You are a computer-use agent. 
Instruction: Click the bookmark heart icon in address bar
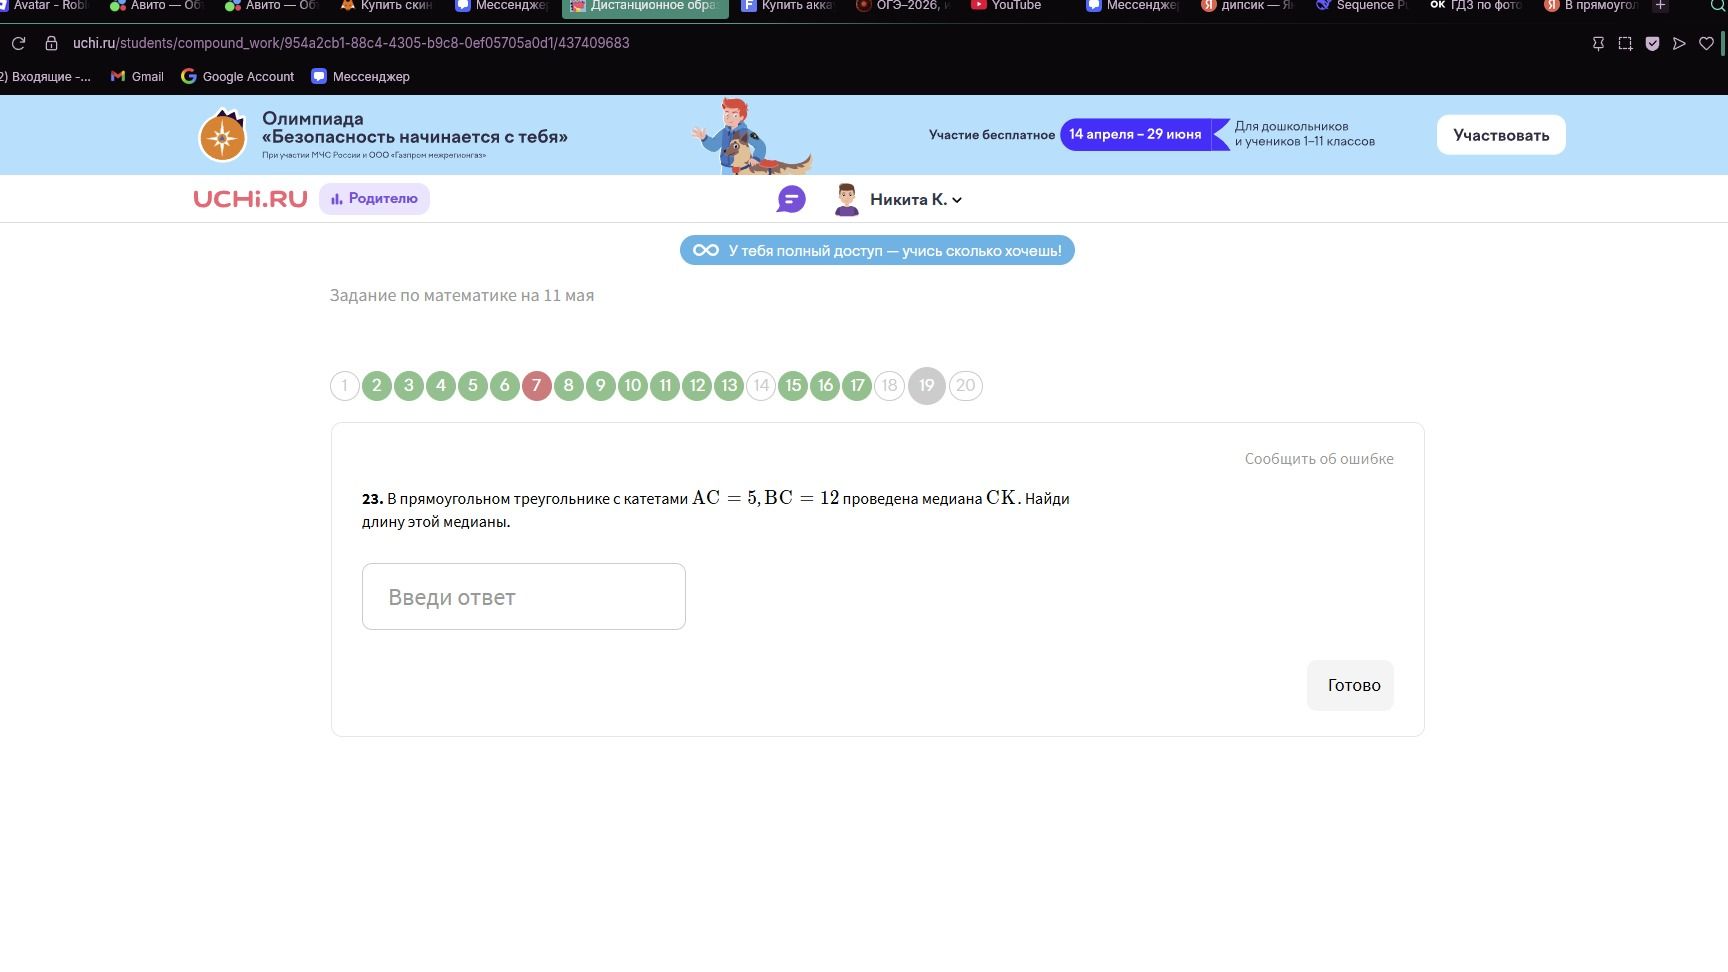click(1706, 43)
